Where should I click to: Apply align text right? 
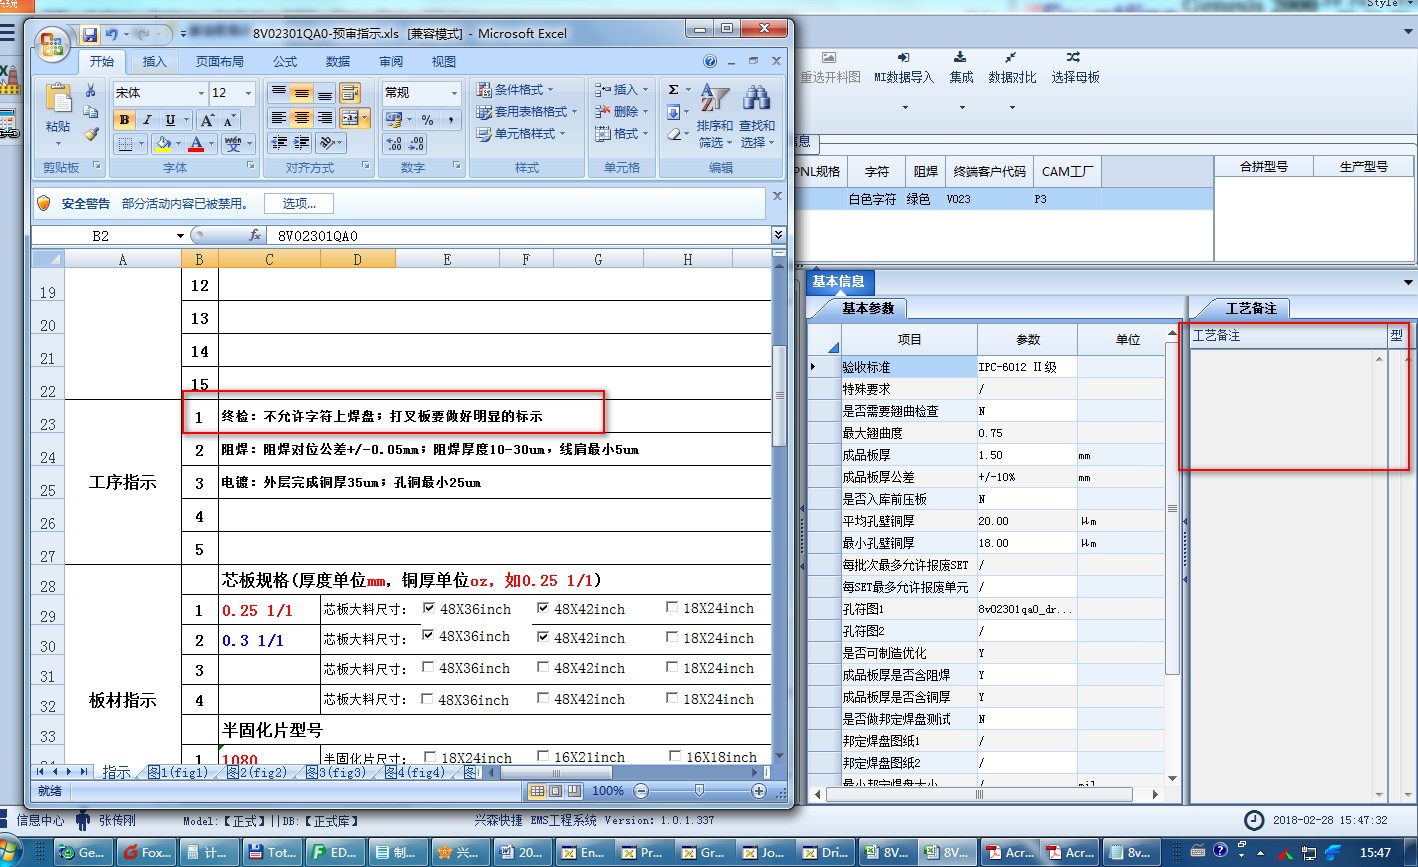tap(325, 118)
